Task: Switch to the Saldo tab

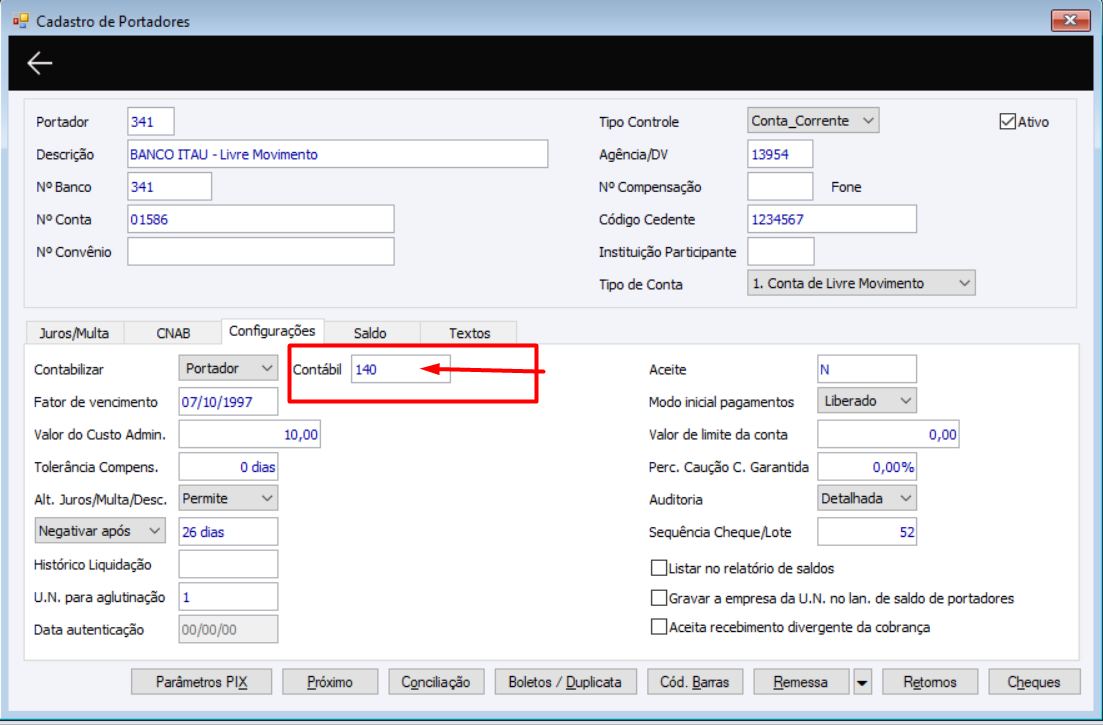Action: (371, 333)
